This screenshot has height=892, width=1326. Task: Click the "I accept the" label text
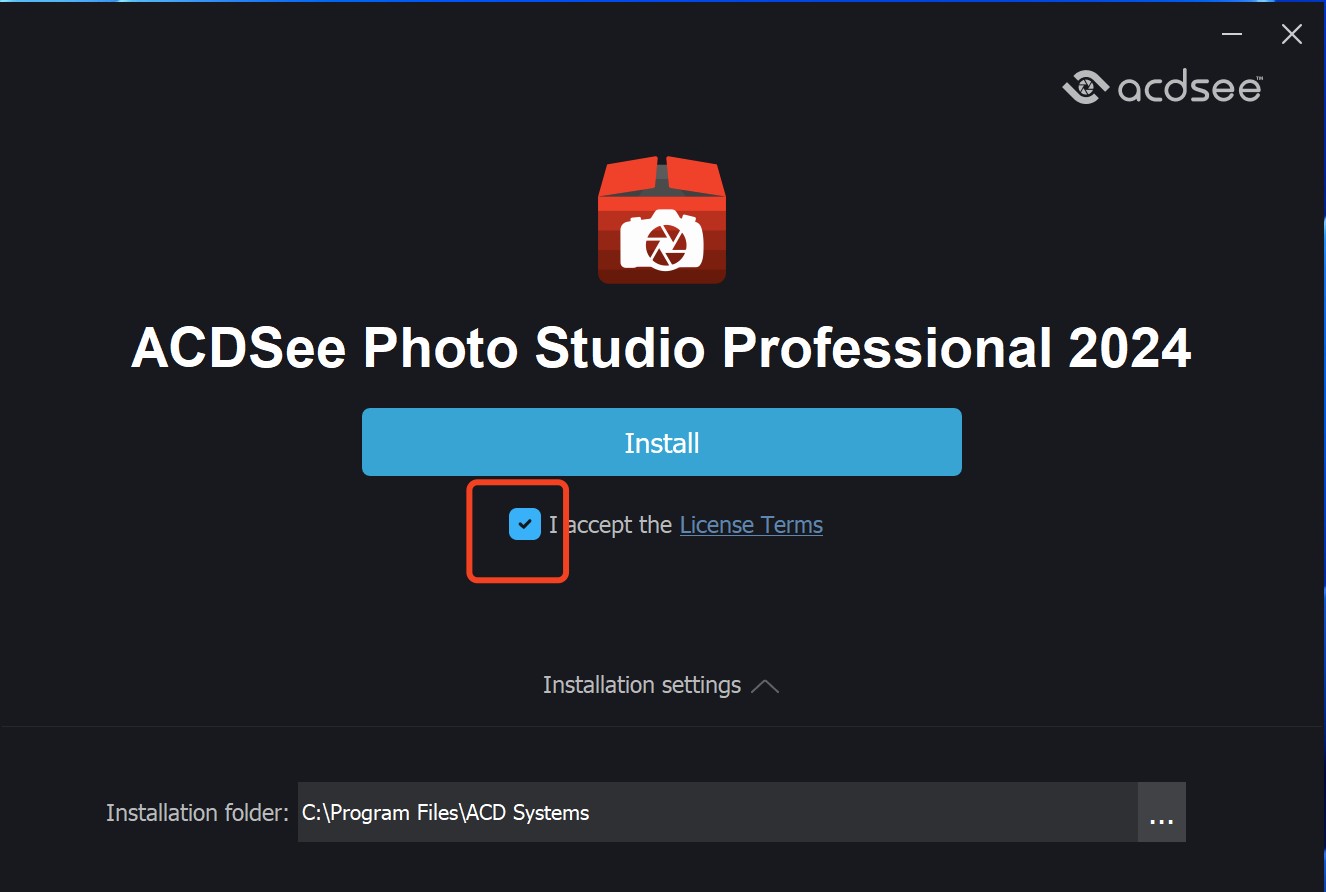point(612,525)
